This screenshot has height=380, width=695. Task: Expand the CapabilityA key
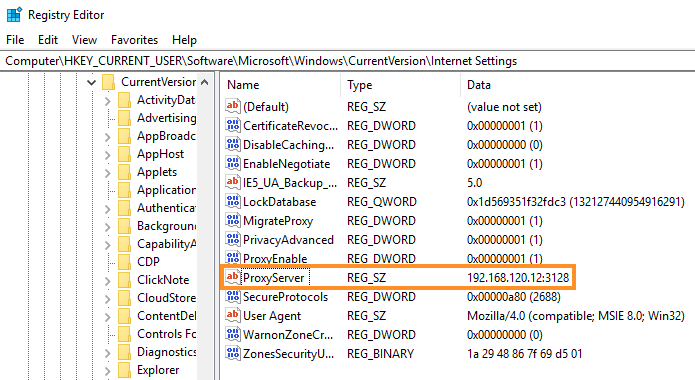point(108,245)
